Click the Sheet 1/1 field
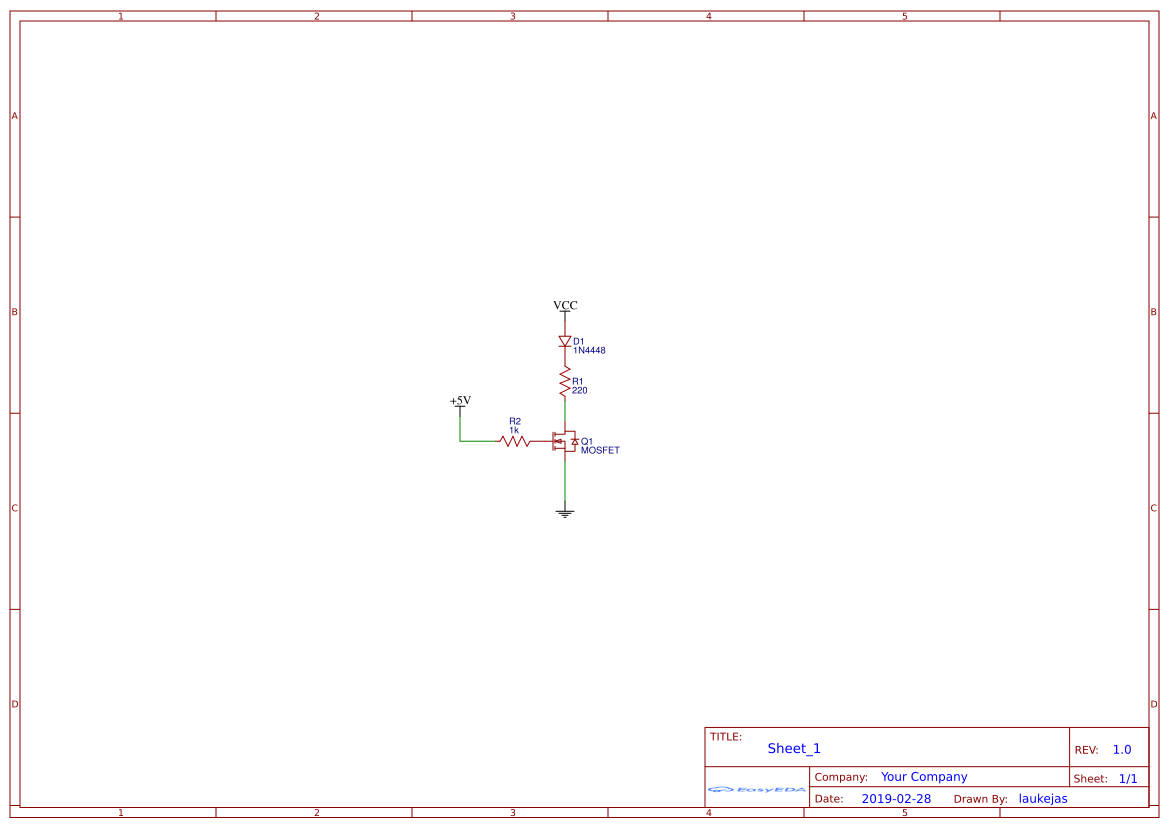The height and width of the screenshot is (828, 1169). point(1112,778)
